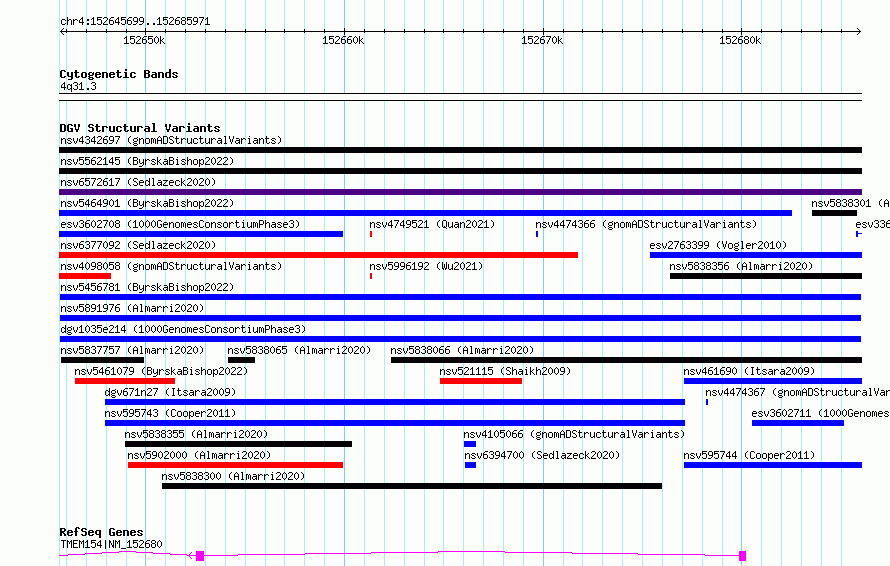Click the nsv461690 Itsara2009 label

tap(749, 371)
